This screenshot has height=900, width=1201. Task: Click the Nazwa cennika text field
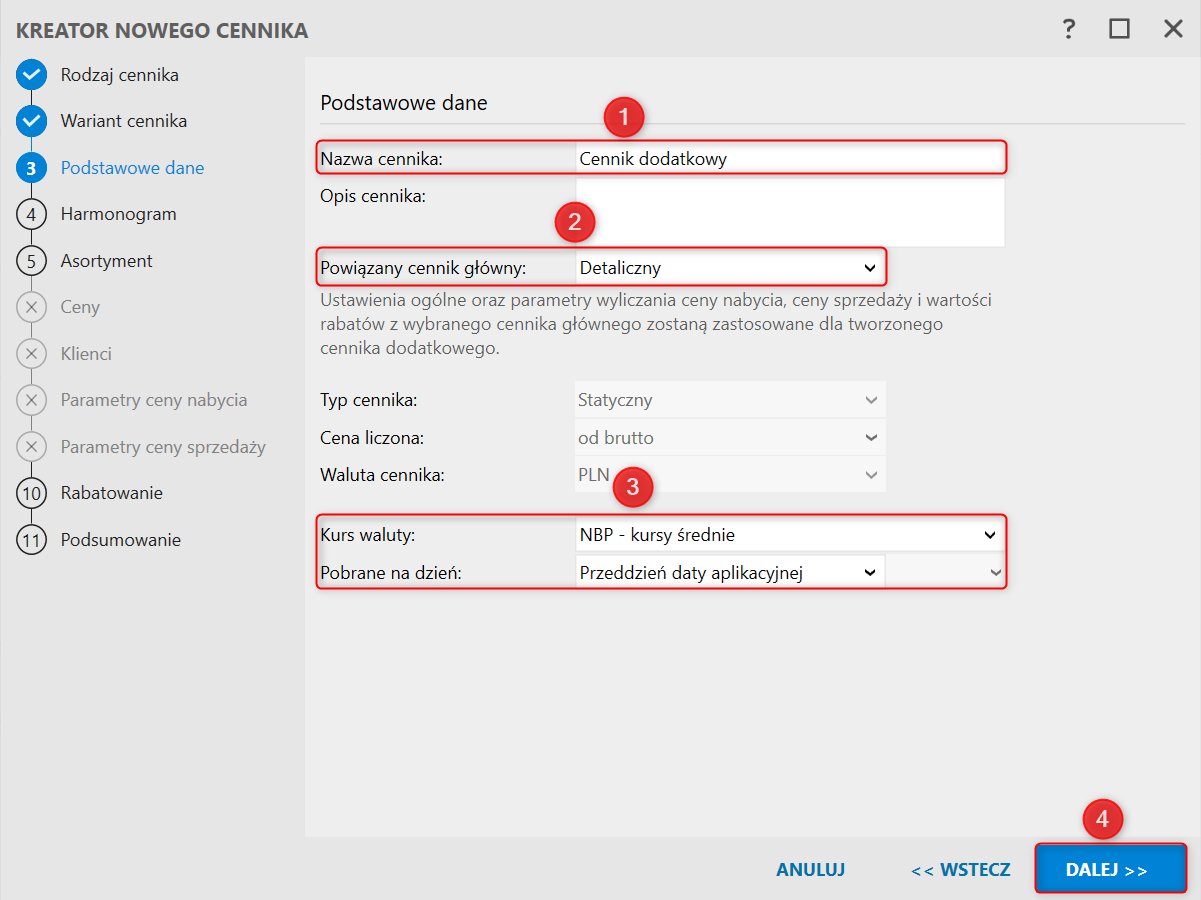789,158
